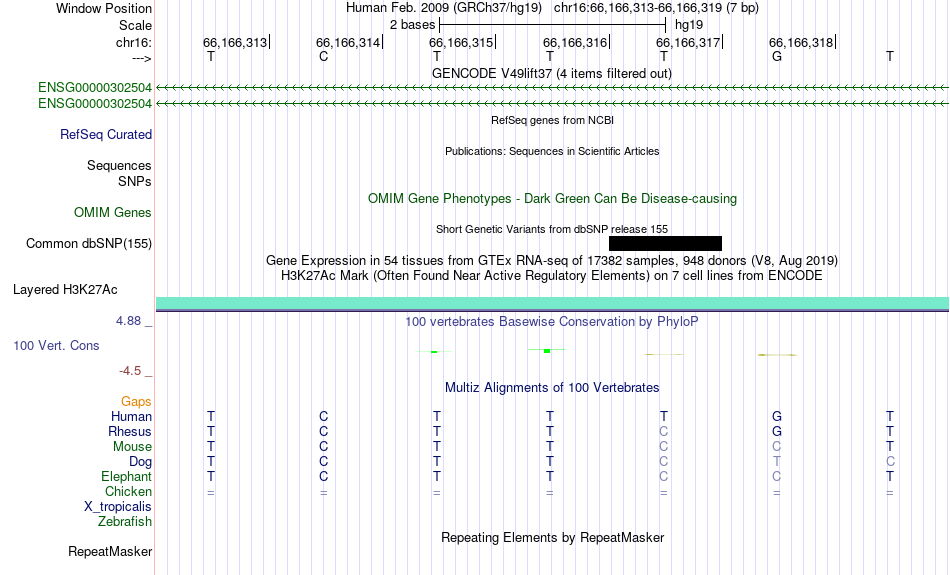The width and height of the screenshot is (950, 575).
Task: Click the 66,166,315 ruler position
Action: click(x=462, y=42)
